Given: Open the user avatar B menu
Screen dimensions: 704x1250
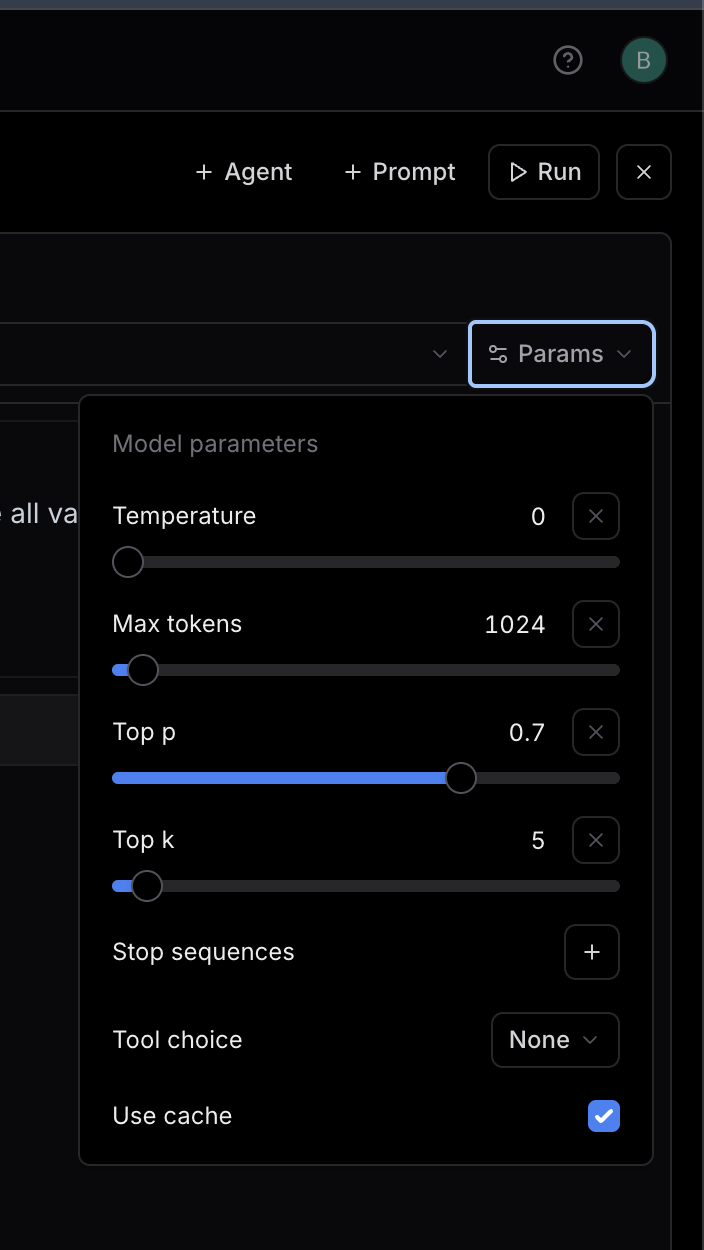Looking at the screenshot, I should click(644, 61).
